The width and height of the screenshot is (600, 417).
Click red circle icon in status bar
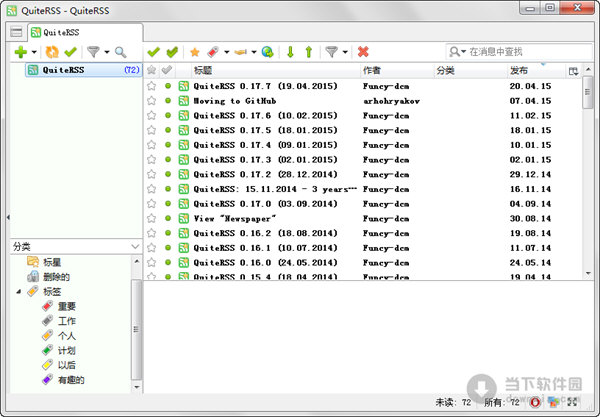click(535, 402)
